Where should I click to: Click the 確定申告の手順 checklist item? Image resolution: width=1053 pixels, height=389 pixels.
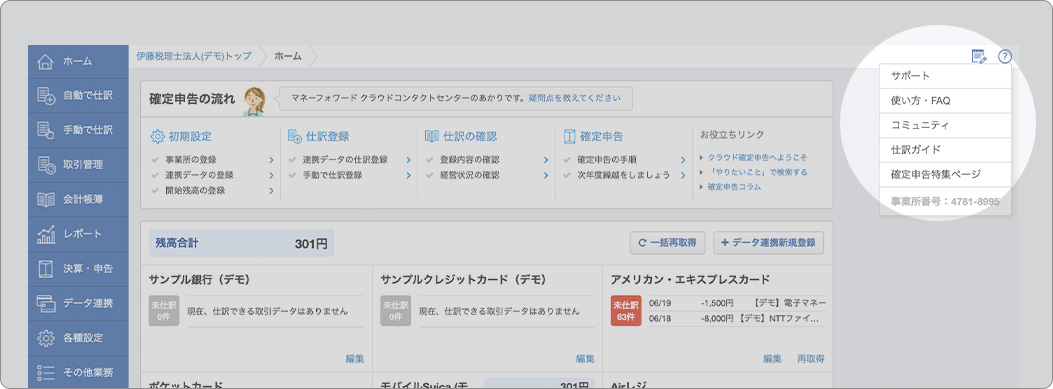607,160
